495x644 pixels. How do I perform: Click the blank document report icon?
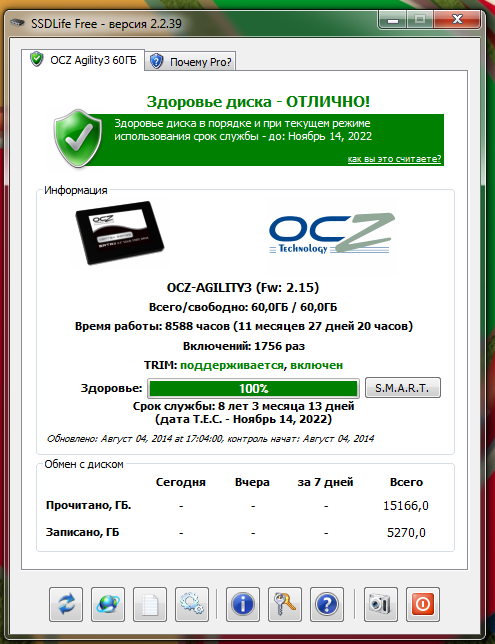pyautogui.click(x=150, y=604)
